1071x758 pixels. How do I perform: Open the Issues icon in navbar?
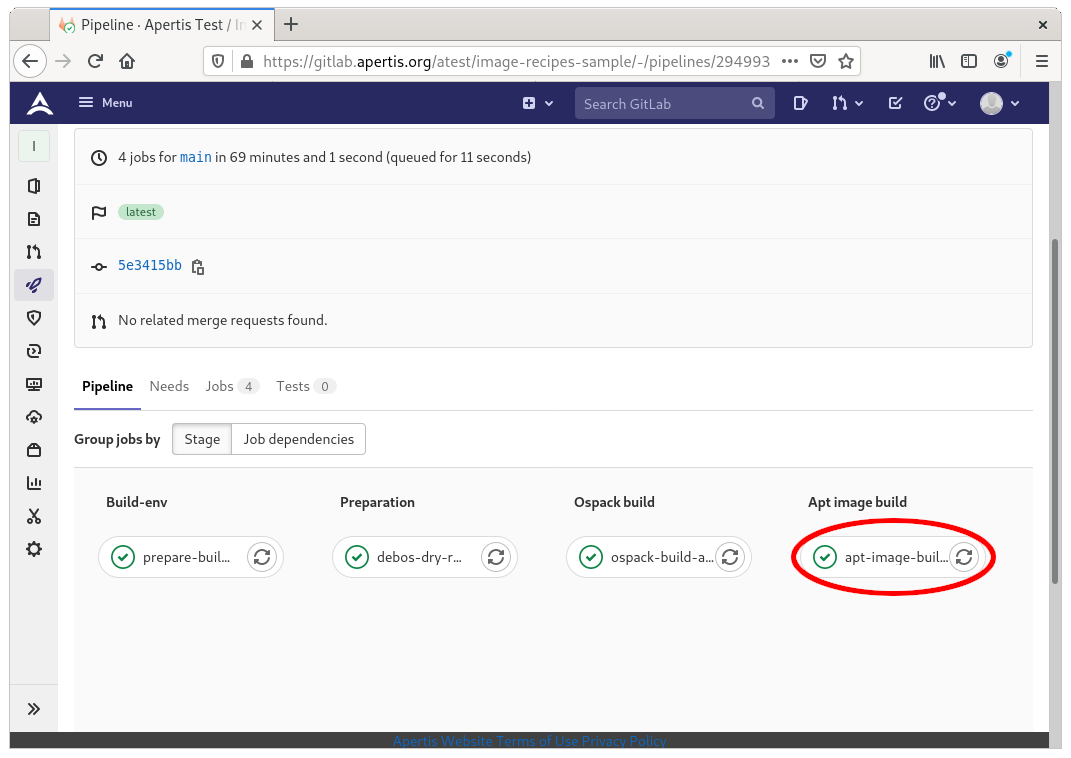pos(800,103)
